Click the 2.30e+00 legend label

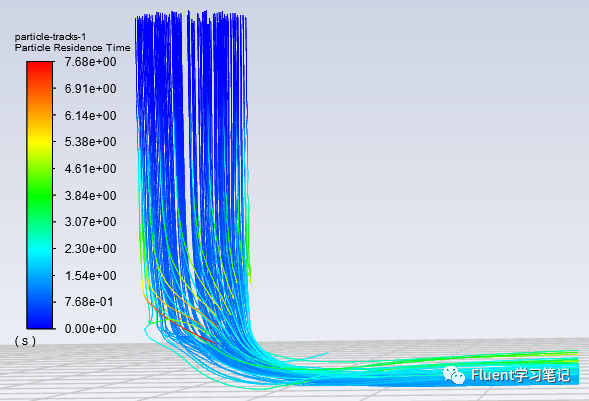point(90,249)
